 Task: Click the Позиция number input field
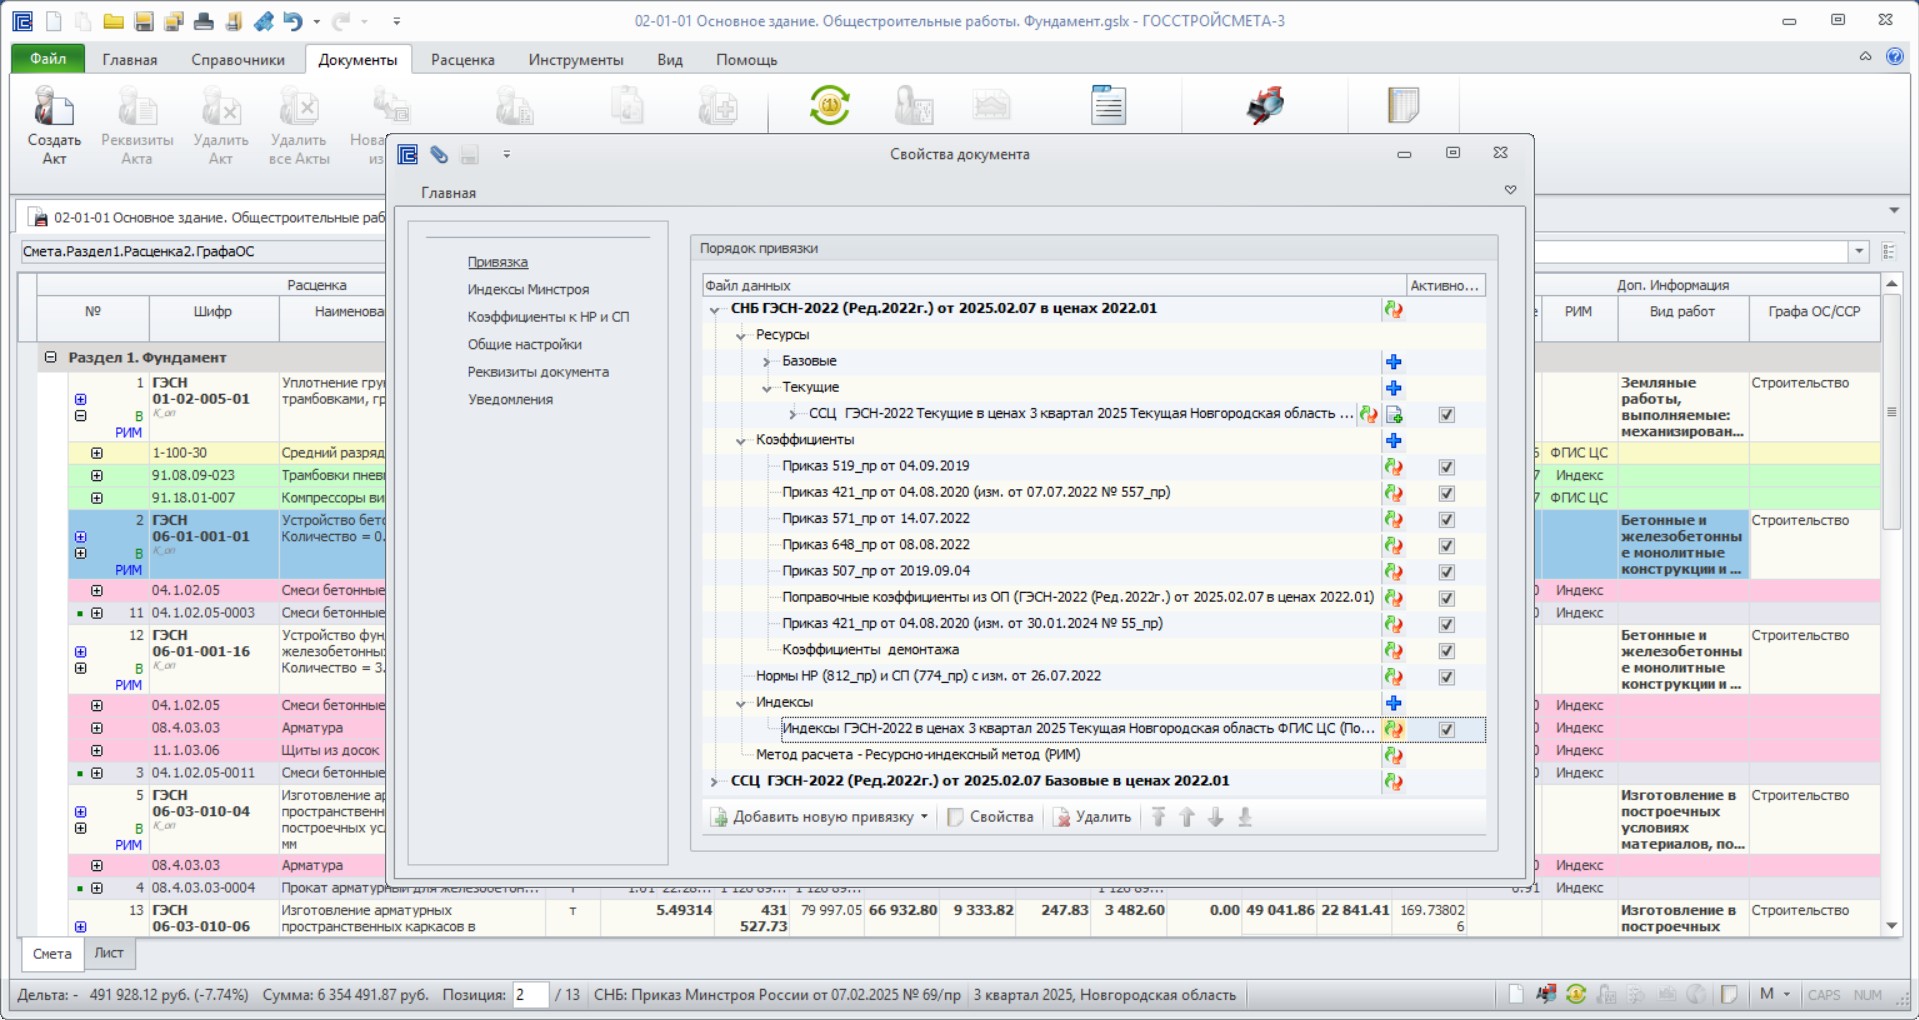[x=530, y=995]
